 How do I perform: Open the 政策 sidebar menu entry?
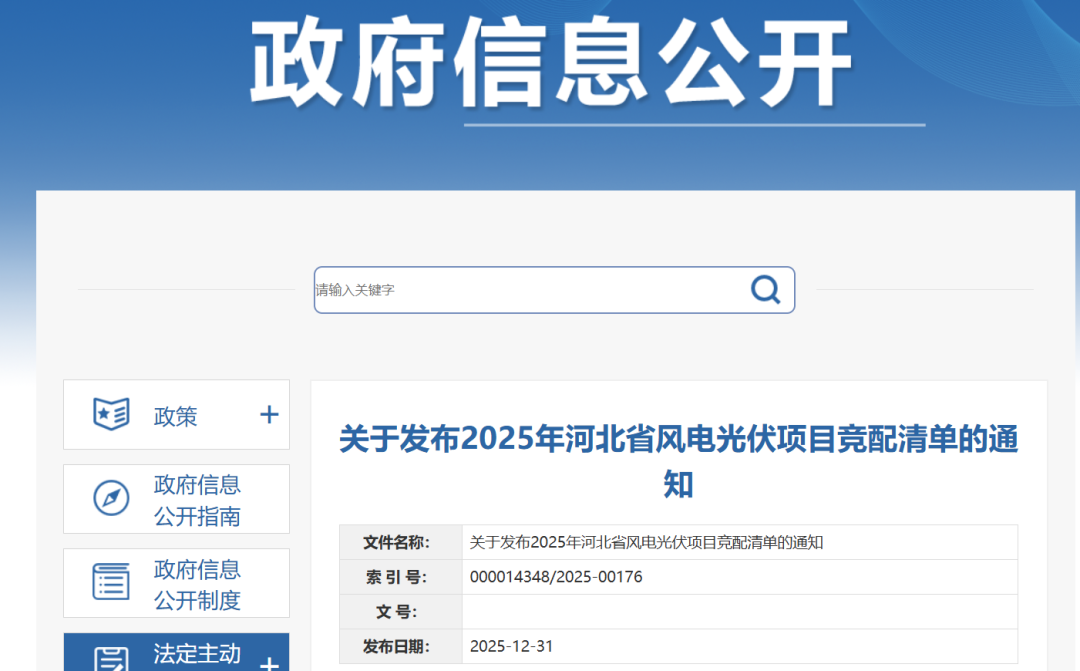176,416
